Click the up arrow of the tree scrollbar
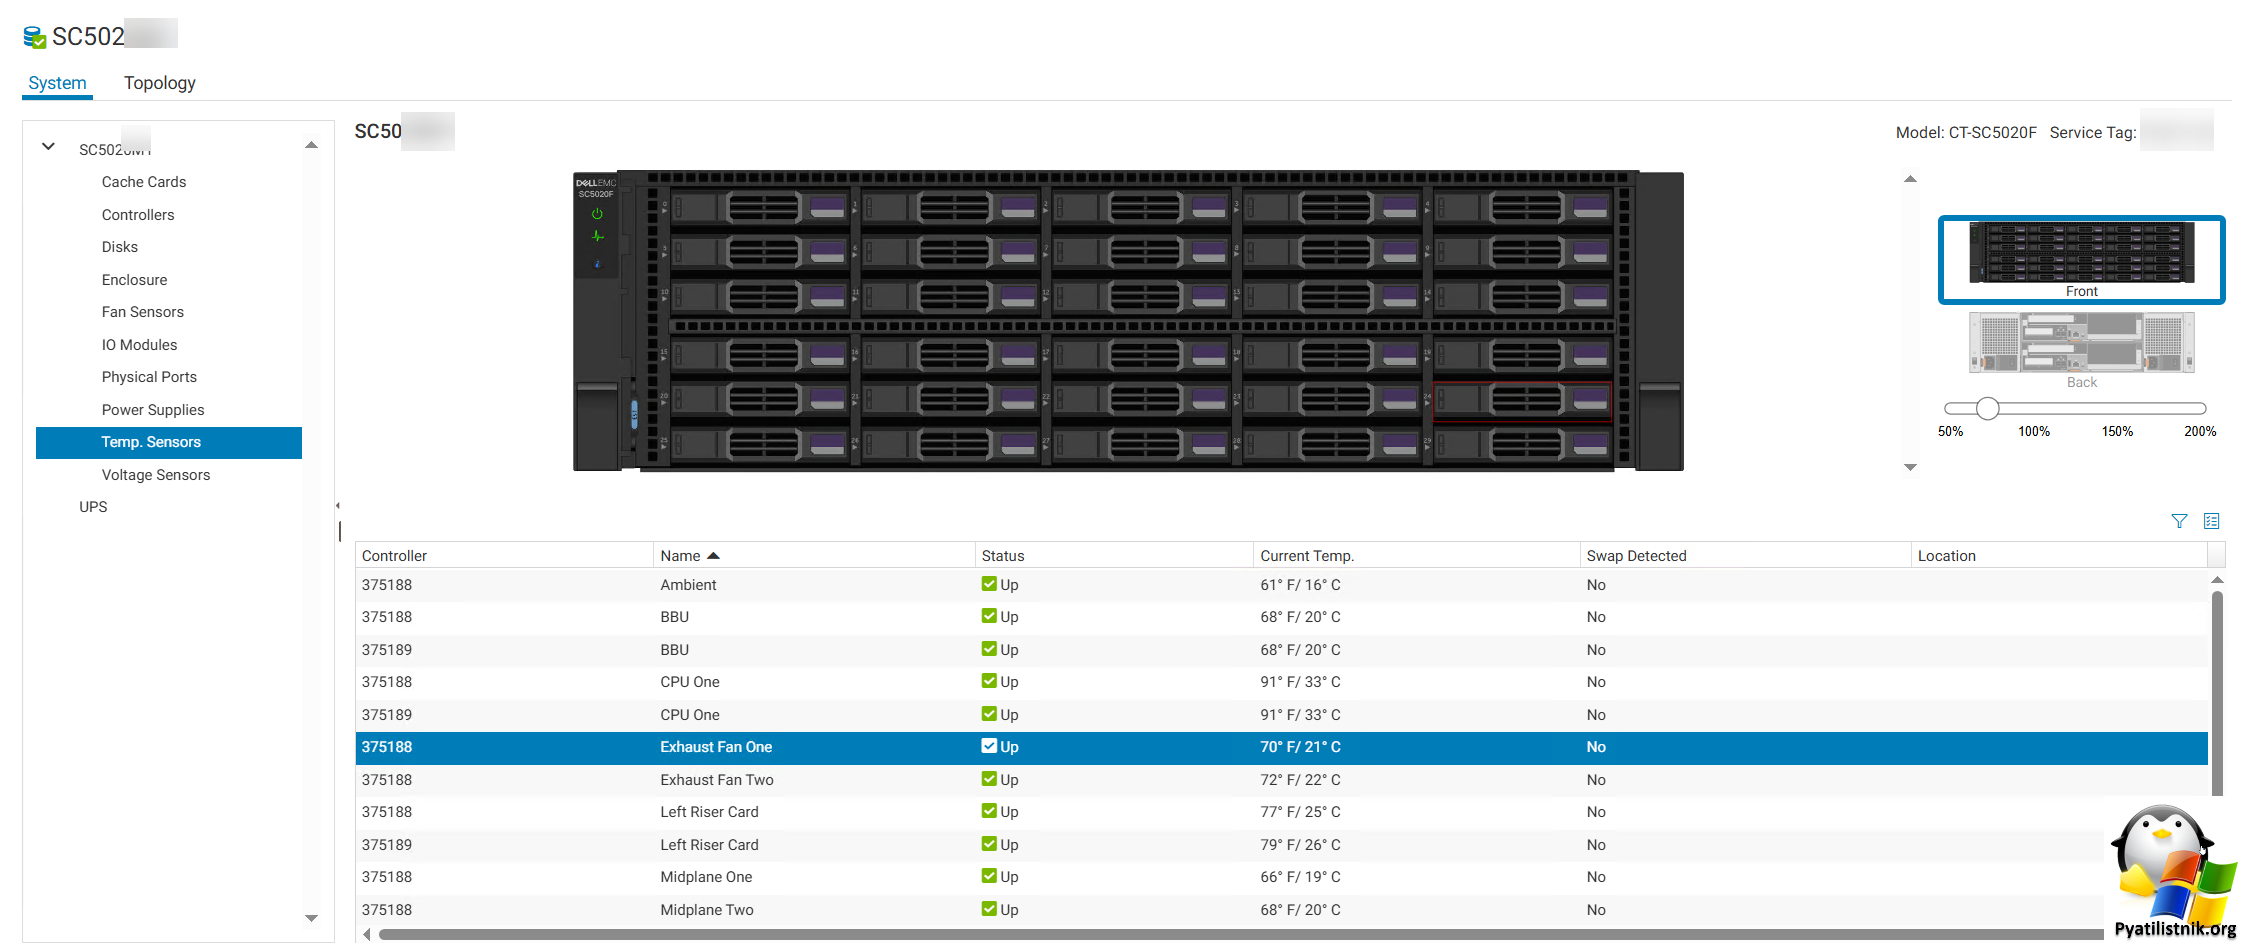The width and height of the screenshot is (2248, 943). [311, 145]
